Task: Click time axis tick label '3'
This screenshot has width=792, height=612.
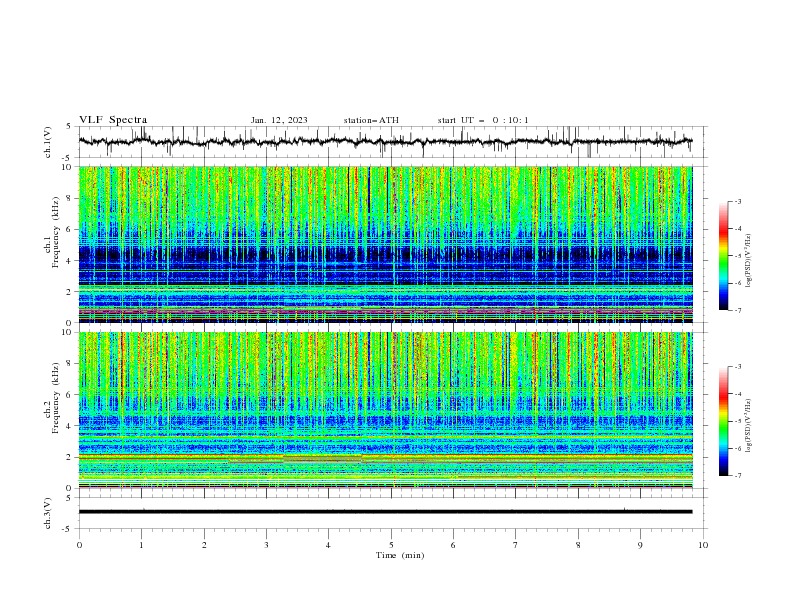Action: coord(266,545)
